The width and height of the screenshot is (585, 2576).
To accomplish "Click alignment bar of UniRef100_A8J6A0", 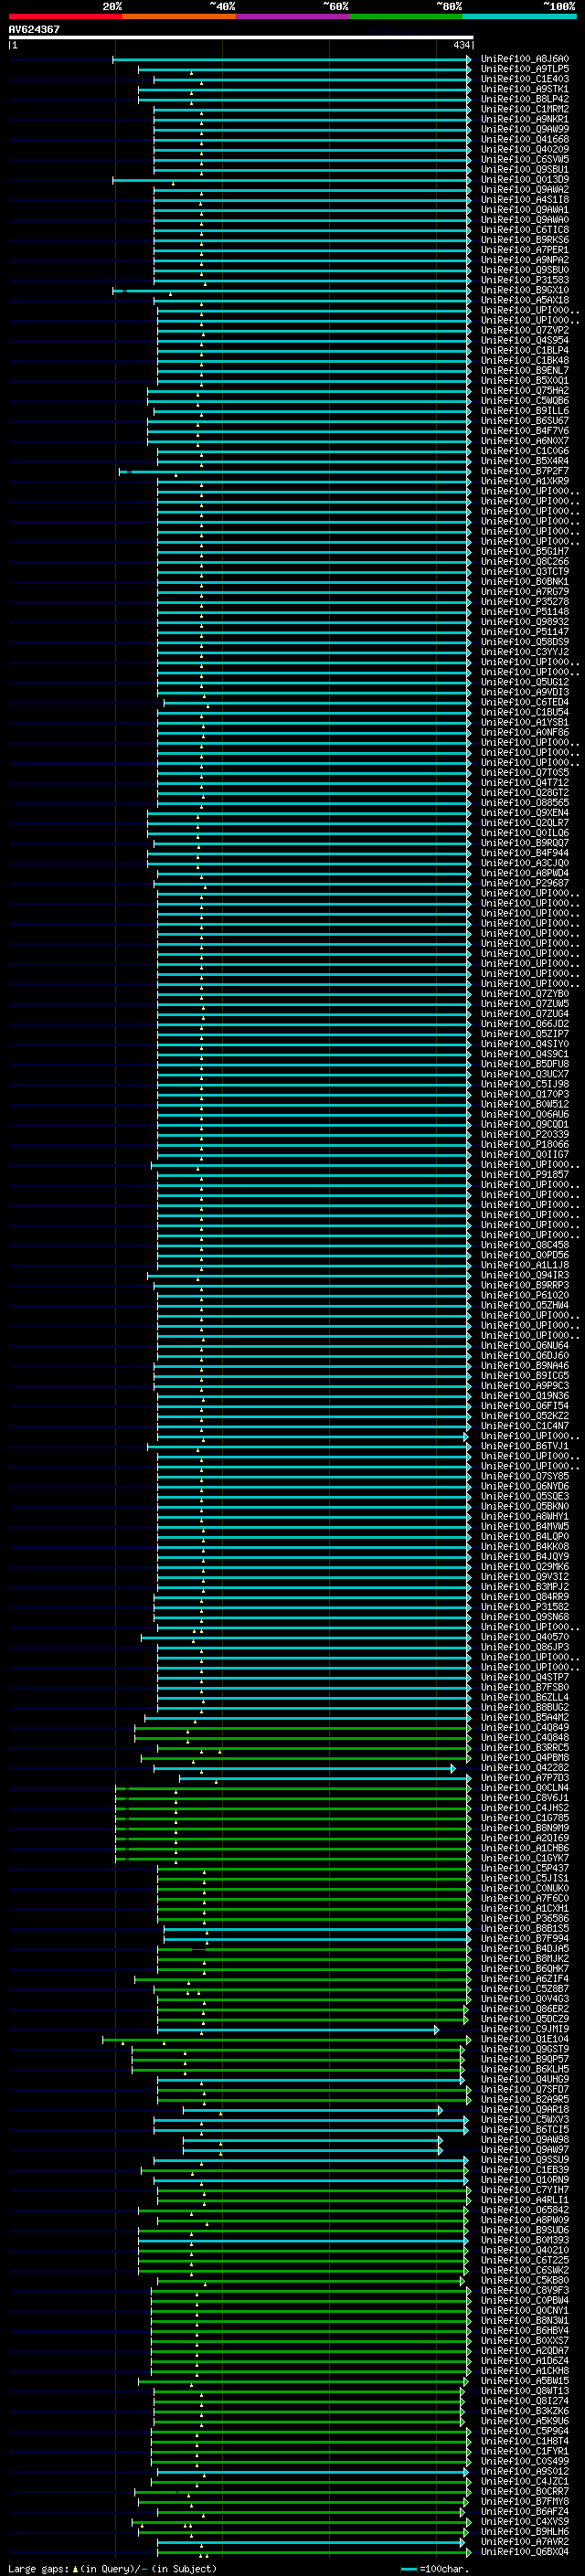I will coord(291,59).
